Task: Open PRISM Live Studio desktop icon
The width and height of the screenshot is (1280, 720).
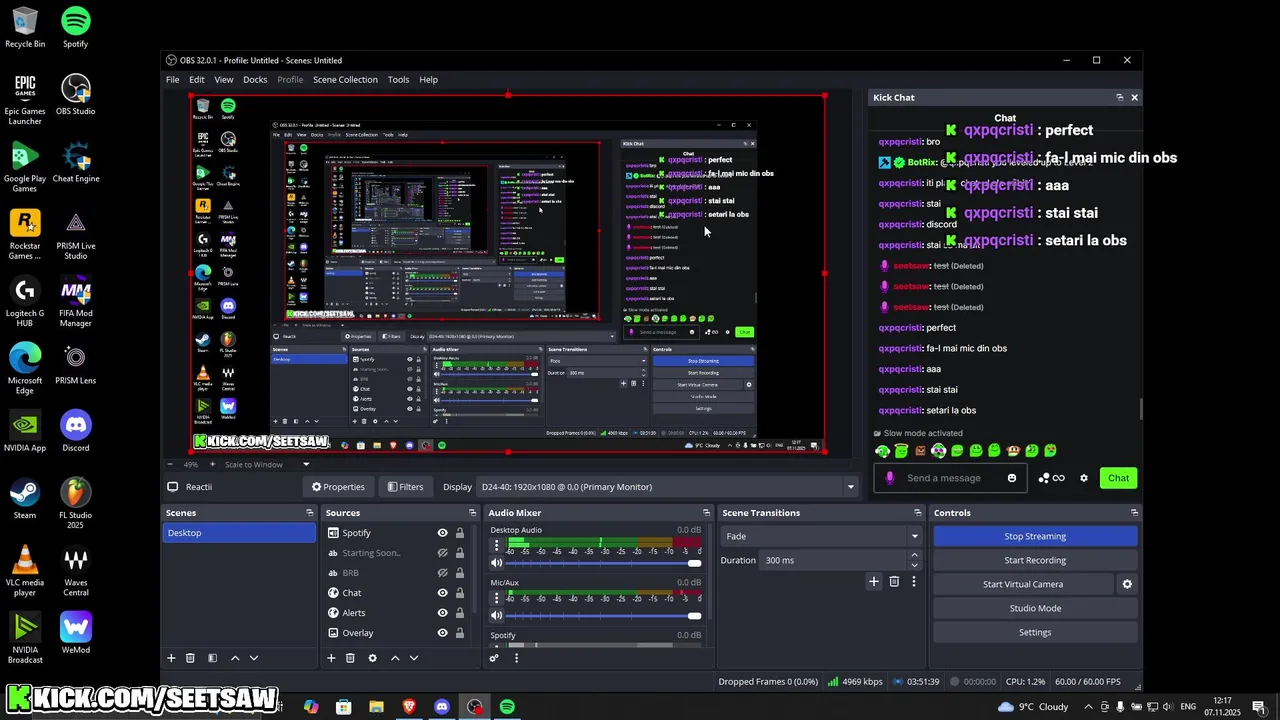Action: pyautogui.click(x=75, y=235)
